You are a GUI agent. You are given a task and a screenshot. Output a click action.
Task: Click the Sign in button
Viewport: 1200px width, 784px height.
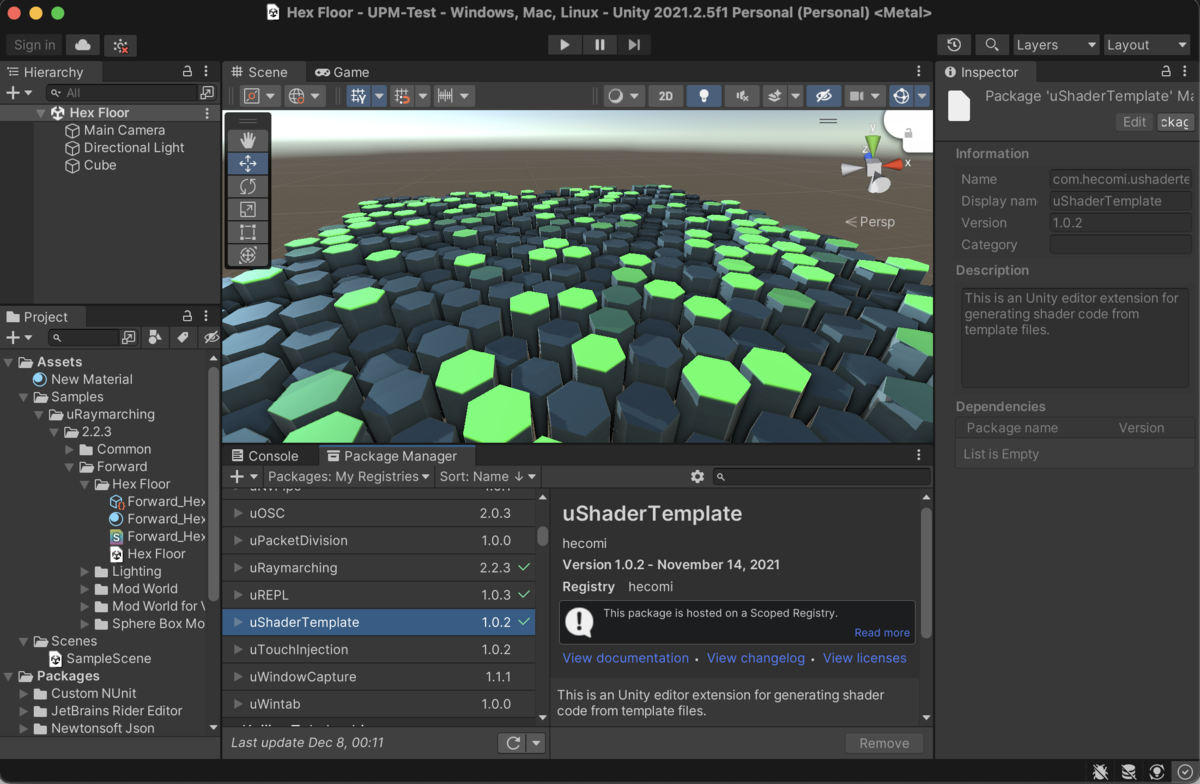(x=35, y=45)
